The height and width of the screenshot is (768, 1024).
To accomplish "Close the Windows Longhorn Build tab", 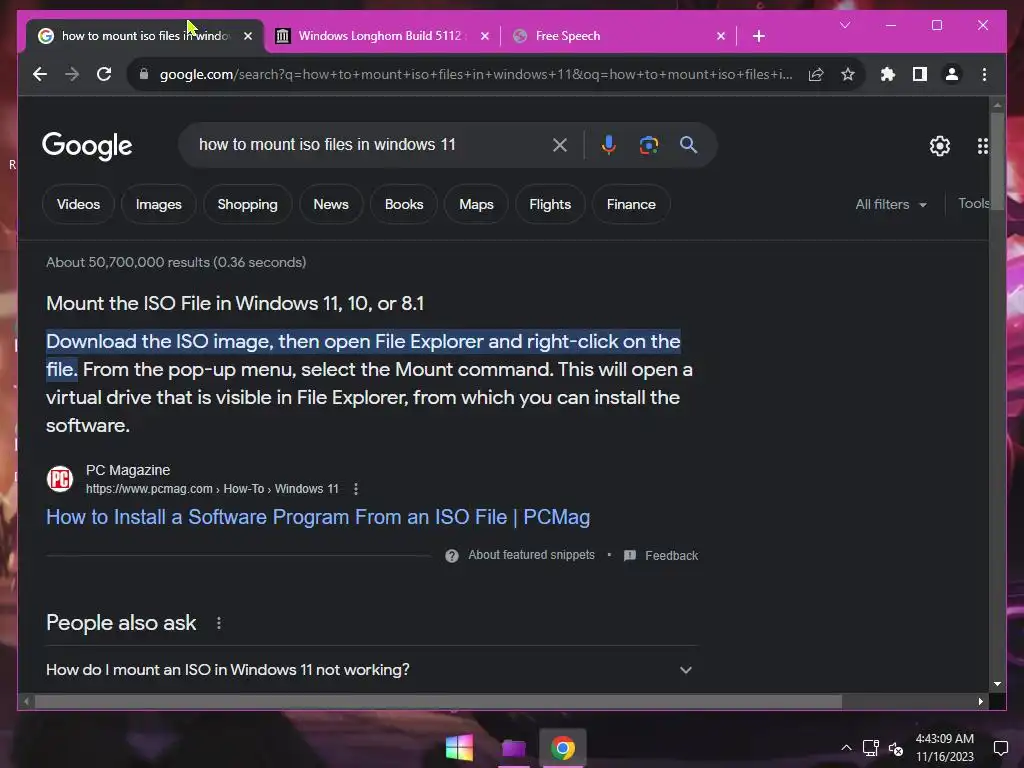I will 485,36.
